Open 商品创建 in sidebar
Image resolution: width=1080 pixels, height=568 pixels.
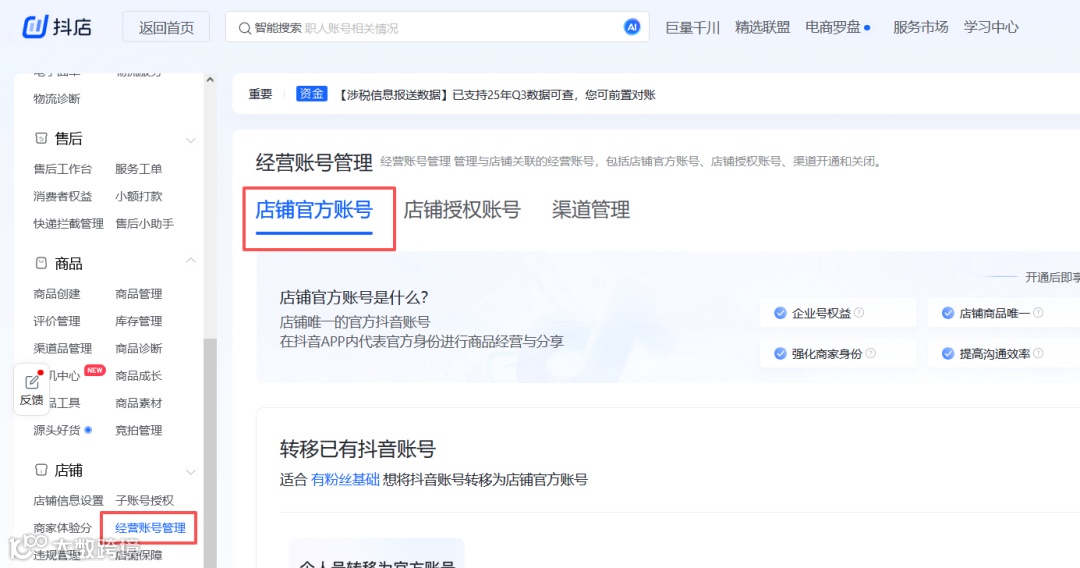pyautogui.click(x=57, y=294)
